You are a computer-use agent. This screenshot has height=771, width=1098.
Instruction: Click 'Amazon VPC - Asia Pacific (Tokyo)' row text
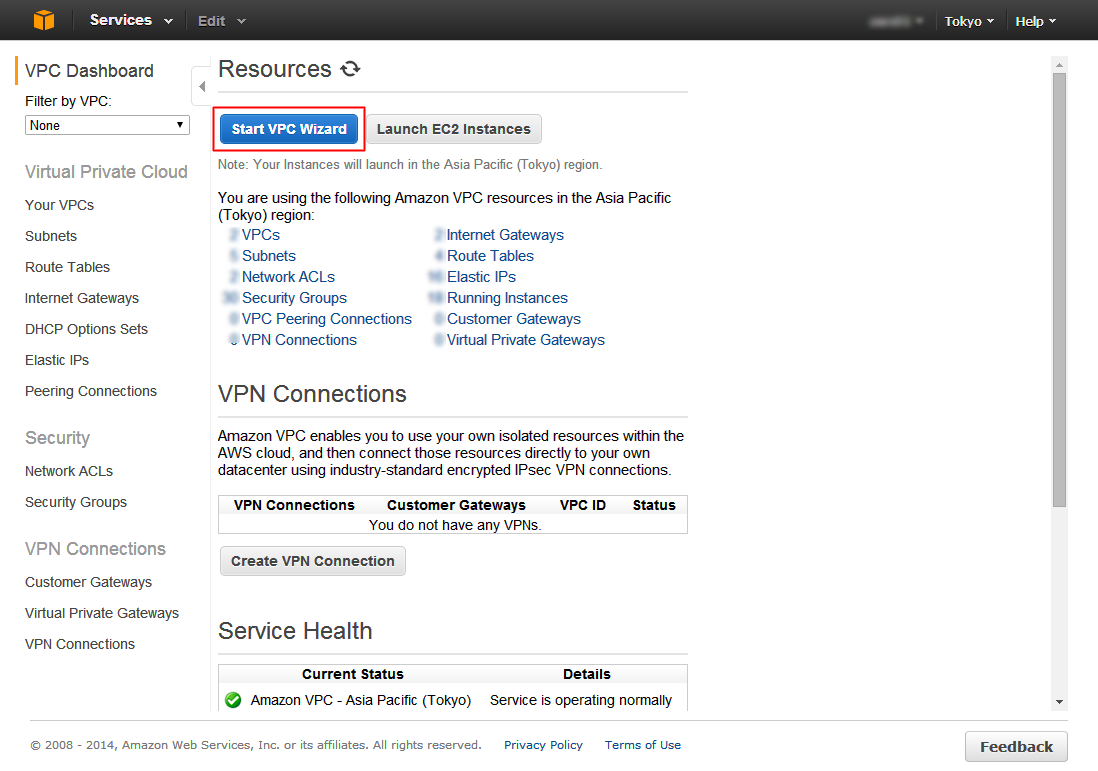tap(361, 700)
